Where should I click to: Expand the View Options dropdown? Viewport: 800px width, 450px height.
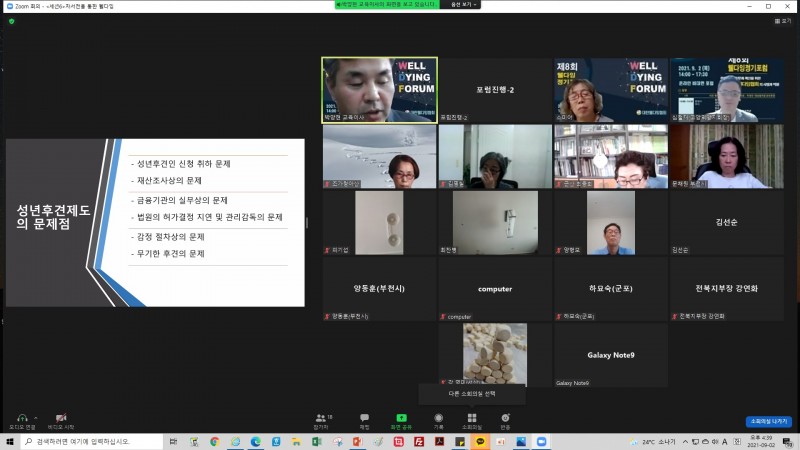pyautogui.click(x=460, y=5)
